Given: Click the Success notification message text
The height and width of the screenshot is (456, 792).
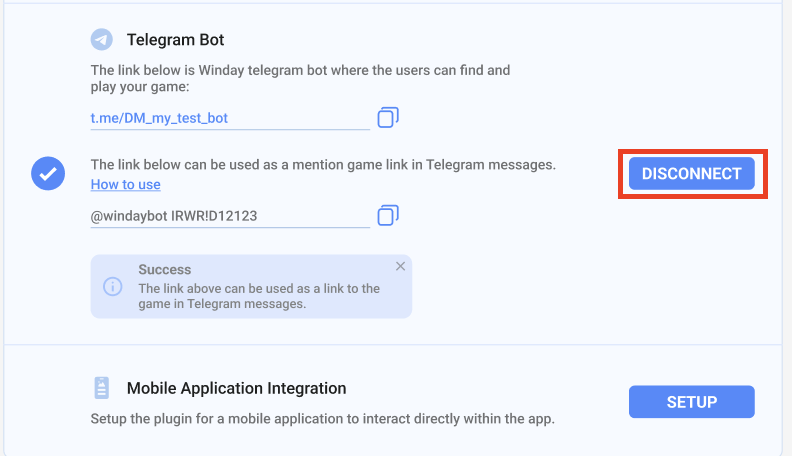Looking at the screenshot, I should pos(259,296).
